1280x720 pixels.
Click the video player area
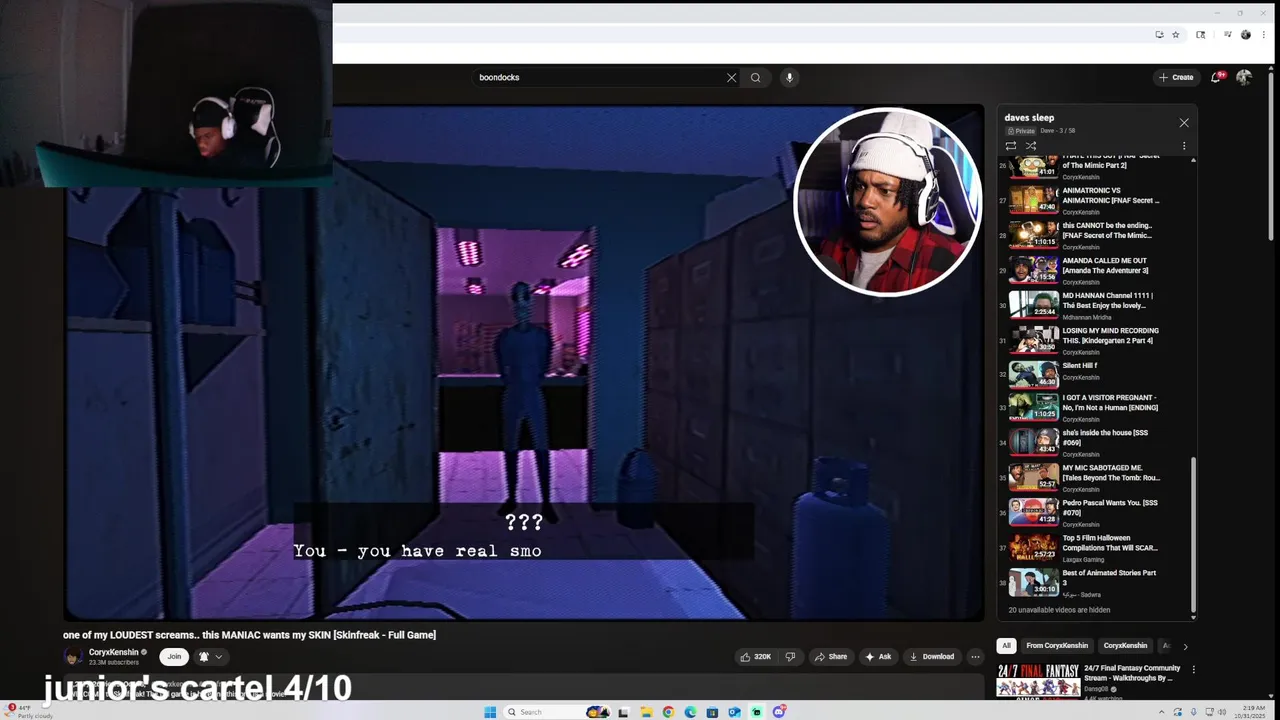(524, 362)
